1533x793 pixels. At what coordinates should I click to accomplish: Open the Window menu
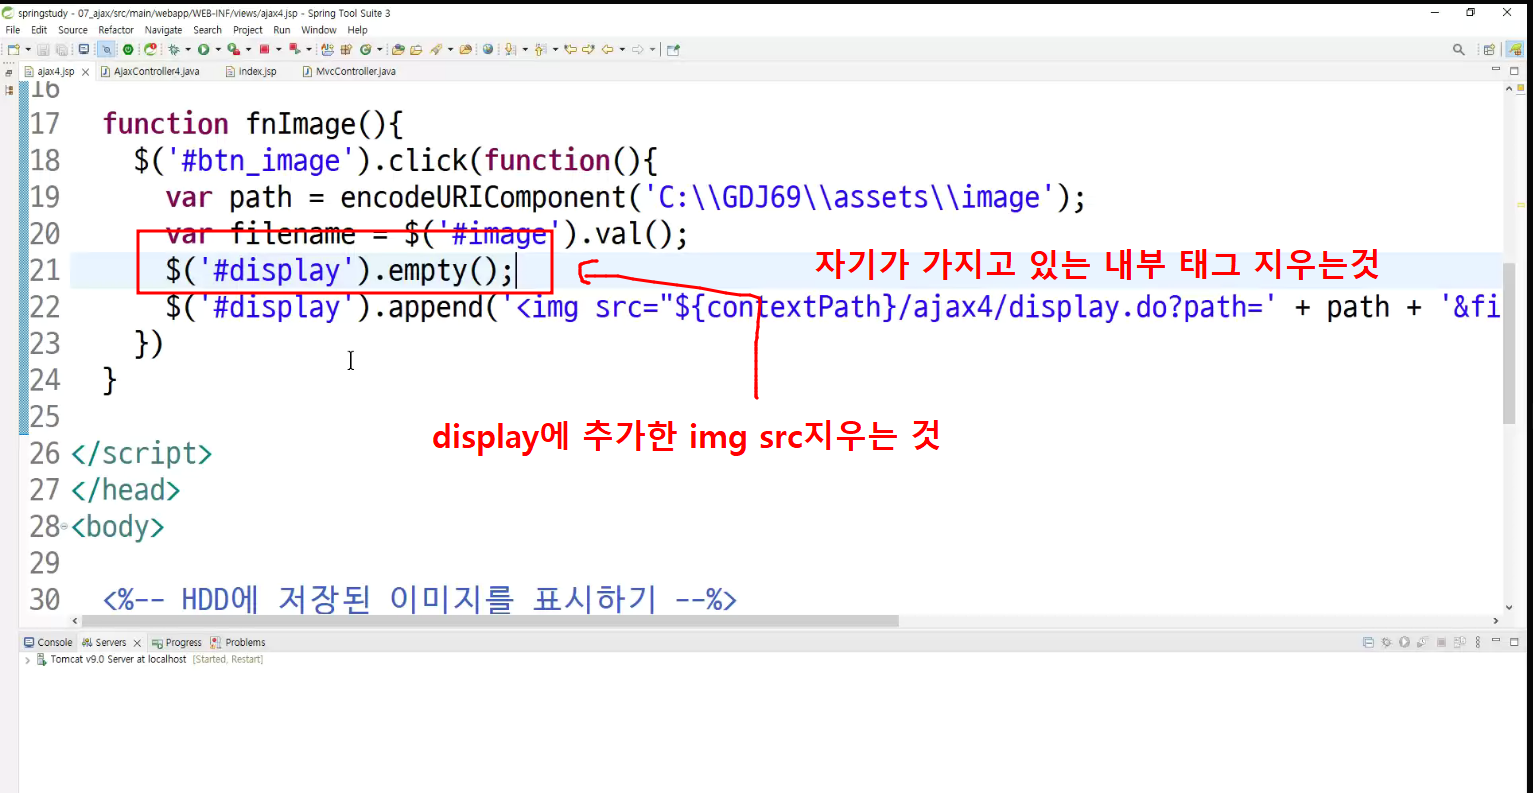[319, 30]
